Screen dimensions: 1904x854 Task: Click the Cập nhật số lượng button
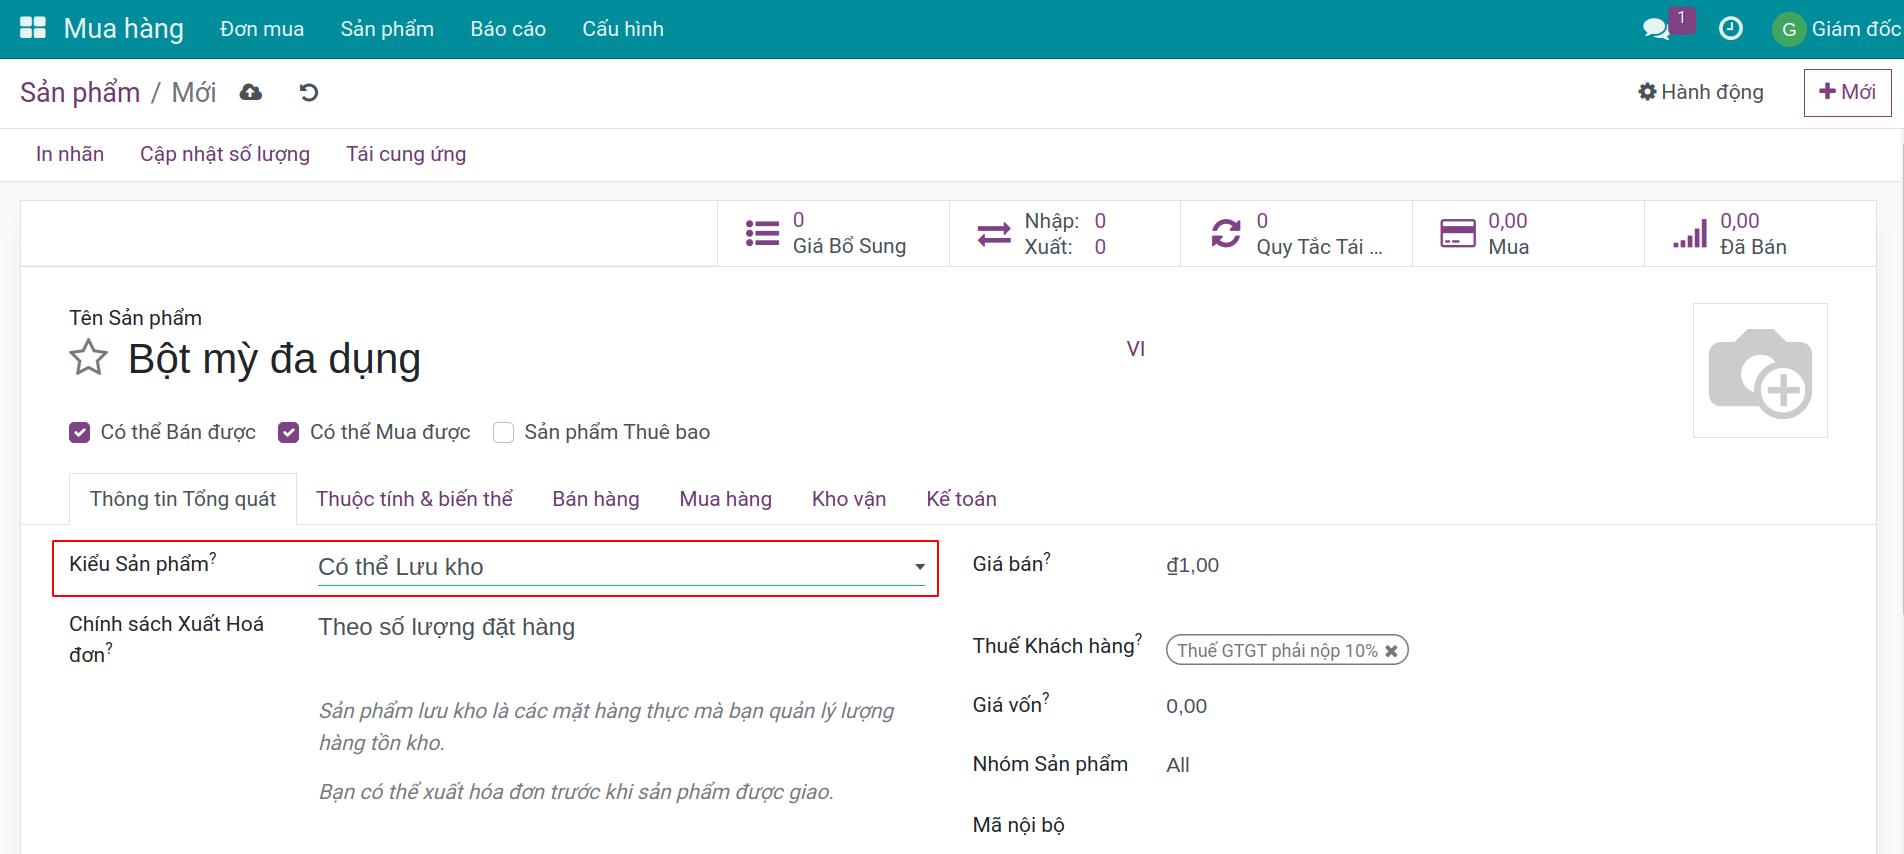pos(225,154)
